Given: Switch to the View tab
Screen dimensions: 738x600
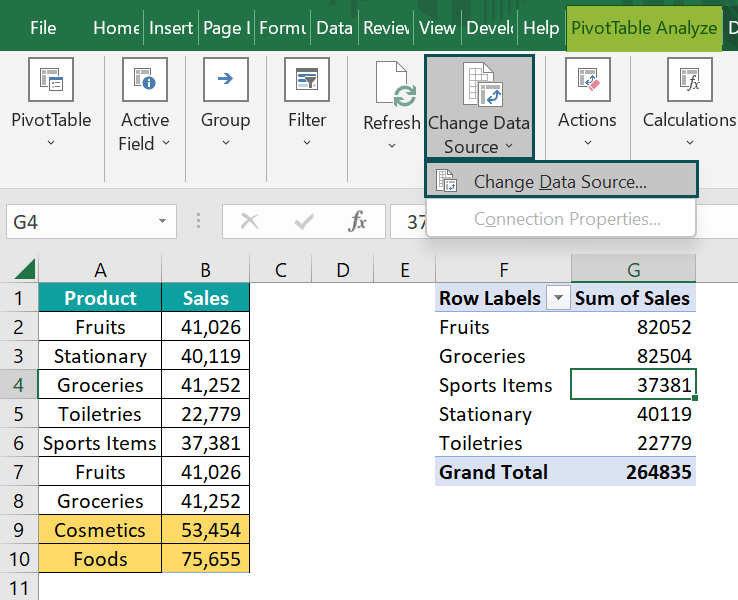Looking at the screenshot, I should pos(437,28).
